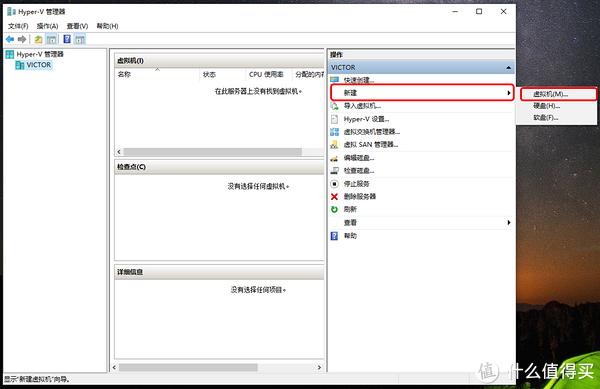
Task: Click 导入虚拟机 import icon
Action: (x=334, y=106)
